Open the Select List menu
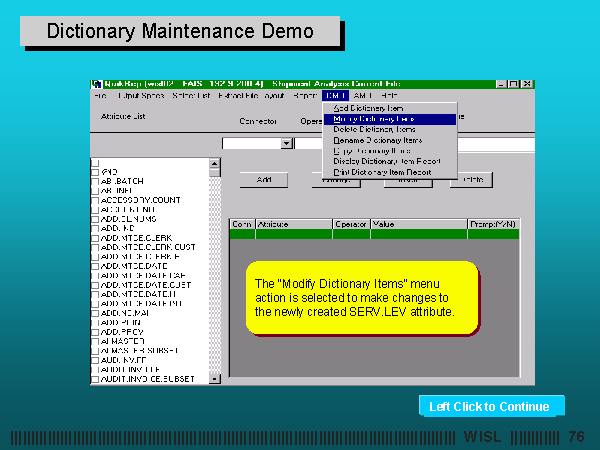 click(191, 96)
